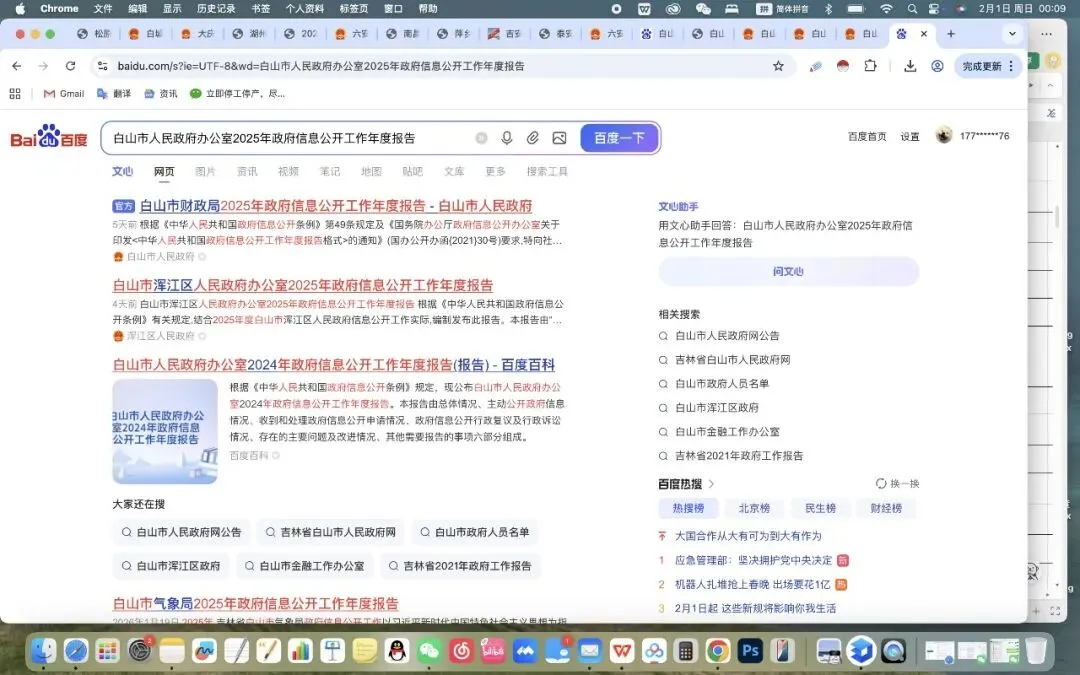Open the Gmail bookmark
The height and width of the screenshot is (675, 1080).
coord(63,94)
